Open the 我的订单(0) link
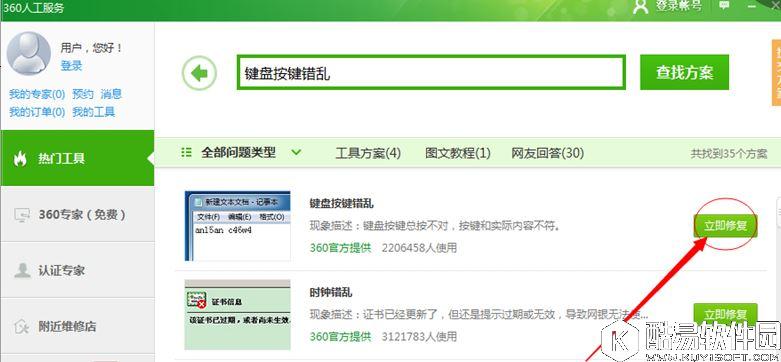Viewport: 781px width, 362px height. tap(37, 112)
